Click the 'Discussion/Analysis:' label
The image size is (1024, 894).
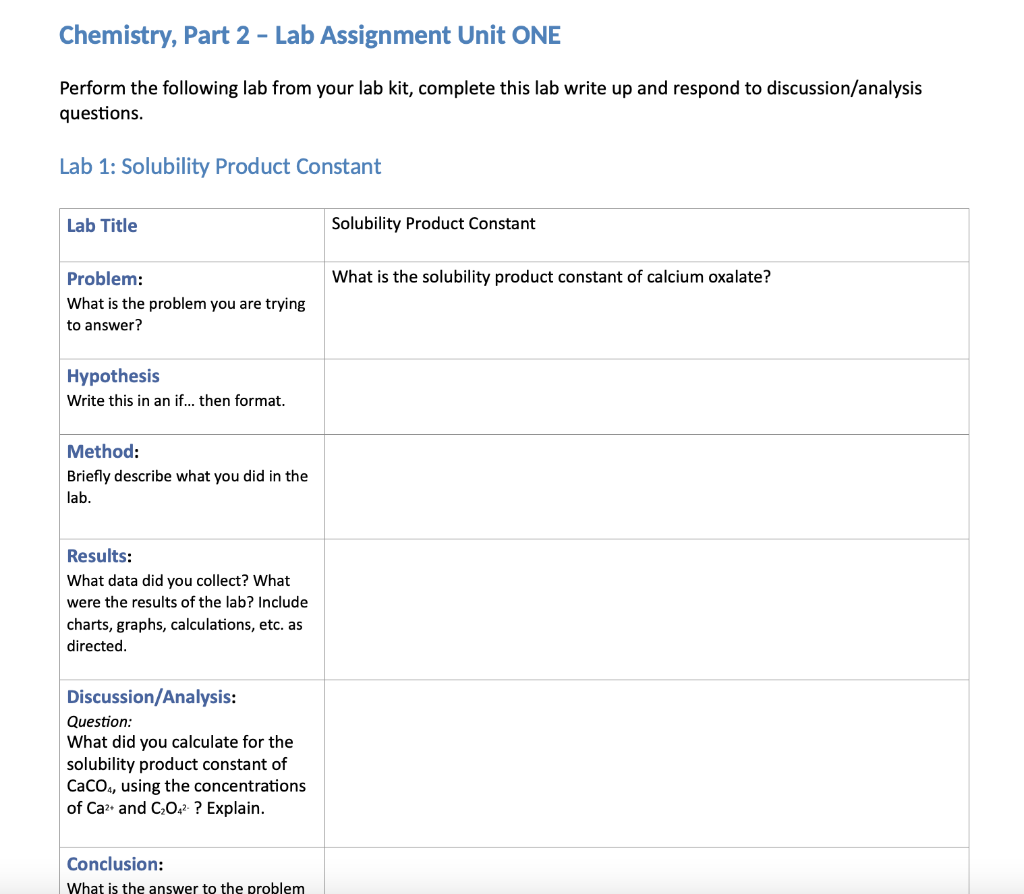[152, 697]
